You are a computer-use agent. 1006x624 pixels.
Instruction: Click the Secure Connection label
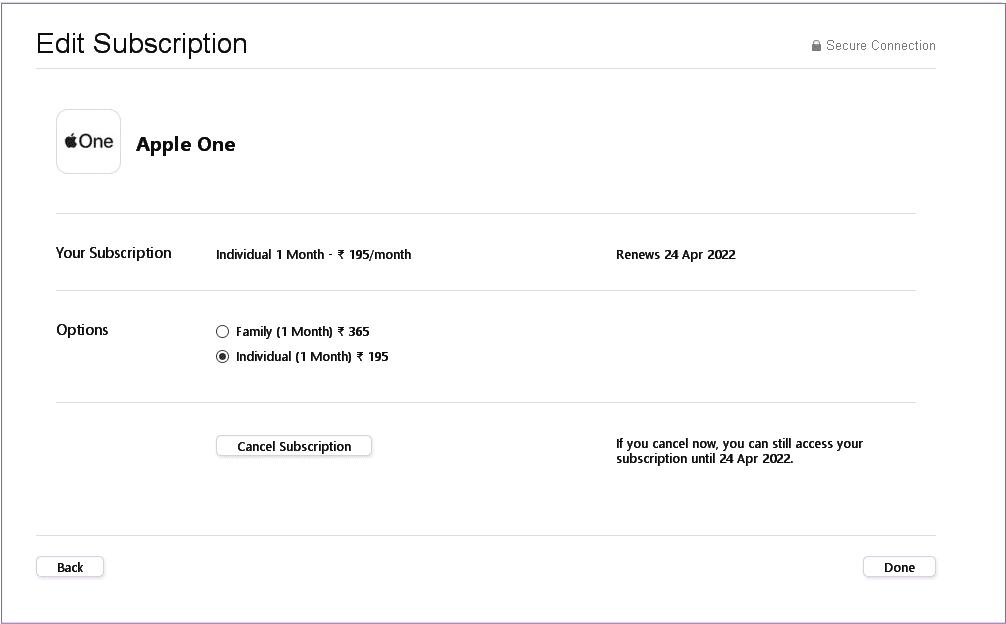point(880,46)
